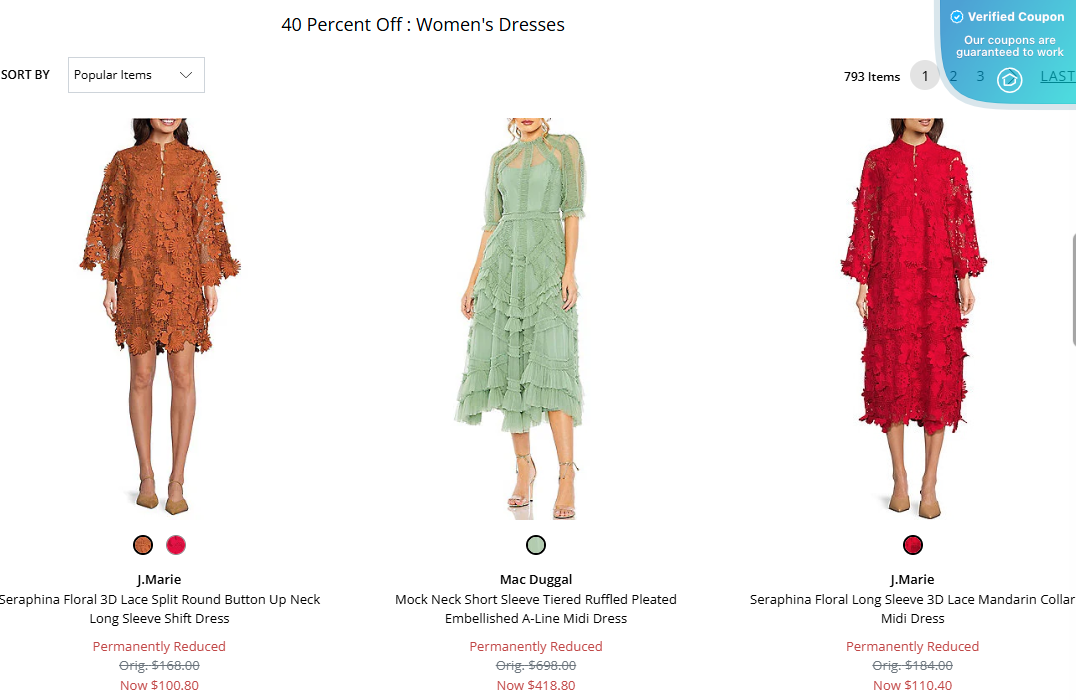Click the Verified Coupon banner text
The width and height of the screenshot is (1076, 700).
(x=1016, y=17)
